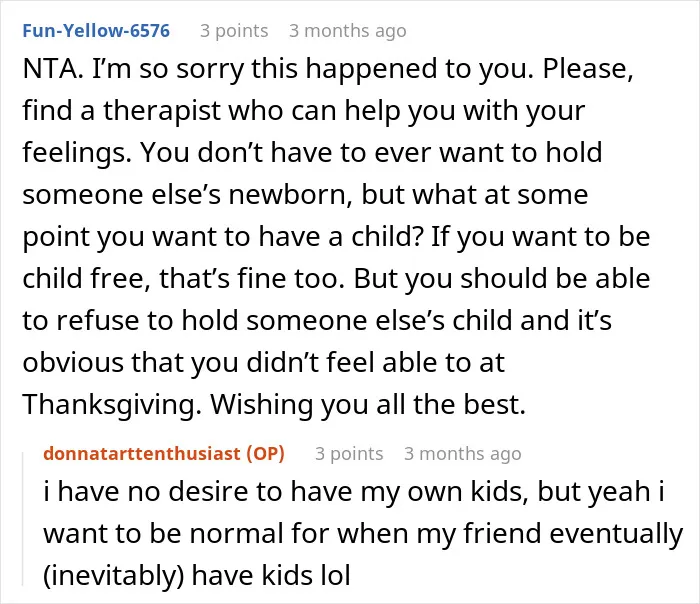This screenshot has width=700, height=604.
Task: Click the word desire in OP's reply
Action: coord(208,492)
